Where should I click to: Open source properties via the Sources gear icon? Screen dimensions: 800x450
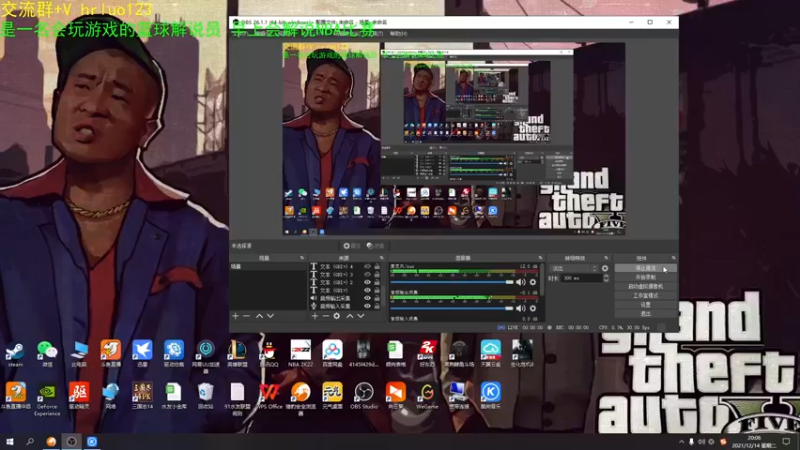coord(337,316)
